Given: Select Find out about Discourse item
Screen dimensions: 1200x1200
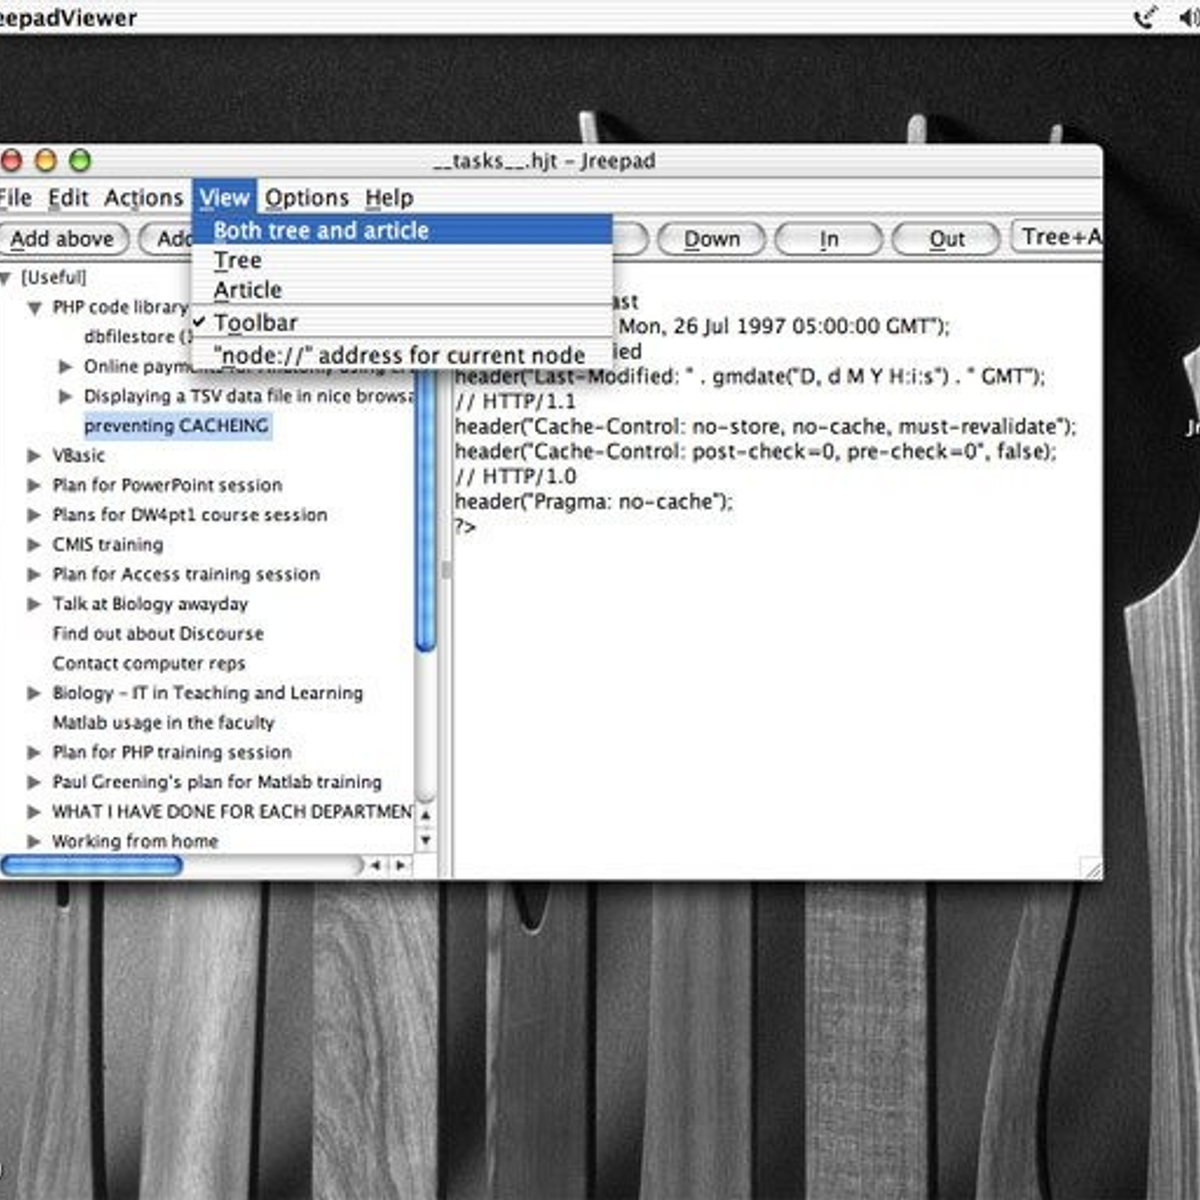Looking at the screenshot, I should tap(158, 633).
